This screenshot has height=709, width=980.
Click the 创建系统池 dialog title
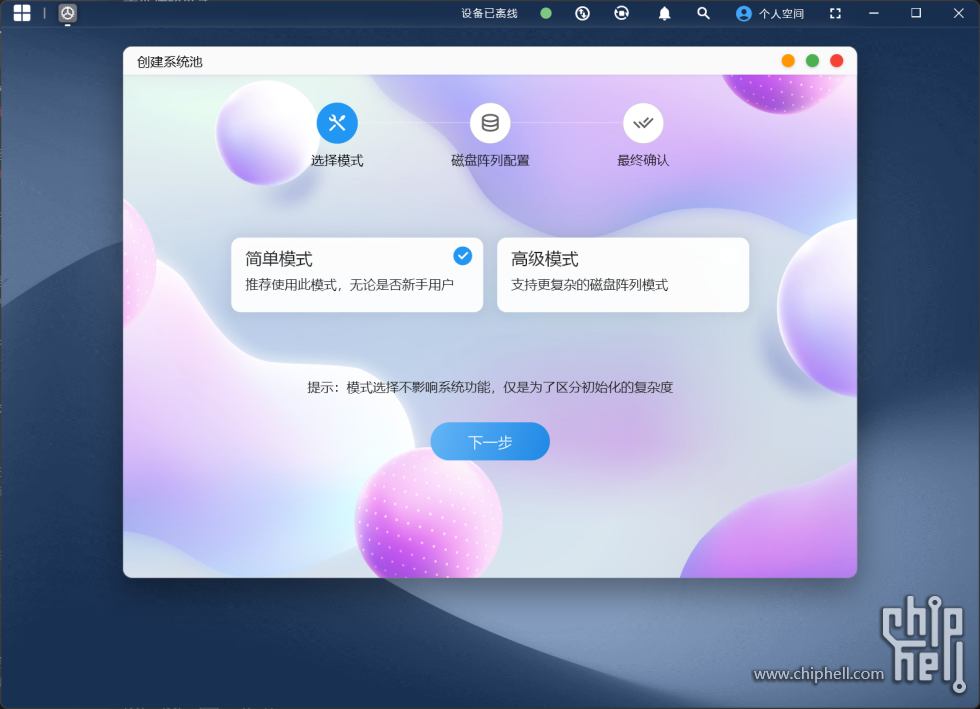click(170, 62)
